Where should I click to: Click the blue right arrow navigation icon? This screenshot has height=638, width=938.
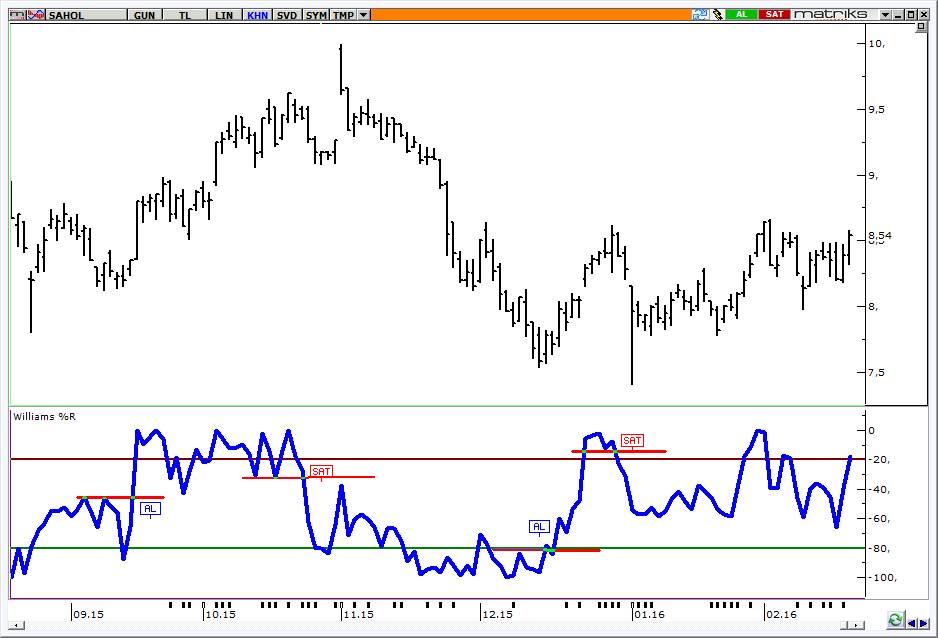(x=924, y=623)
